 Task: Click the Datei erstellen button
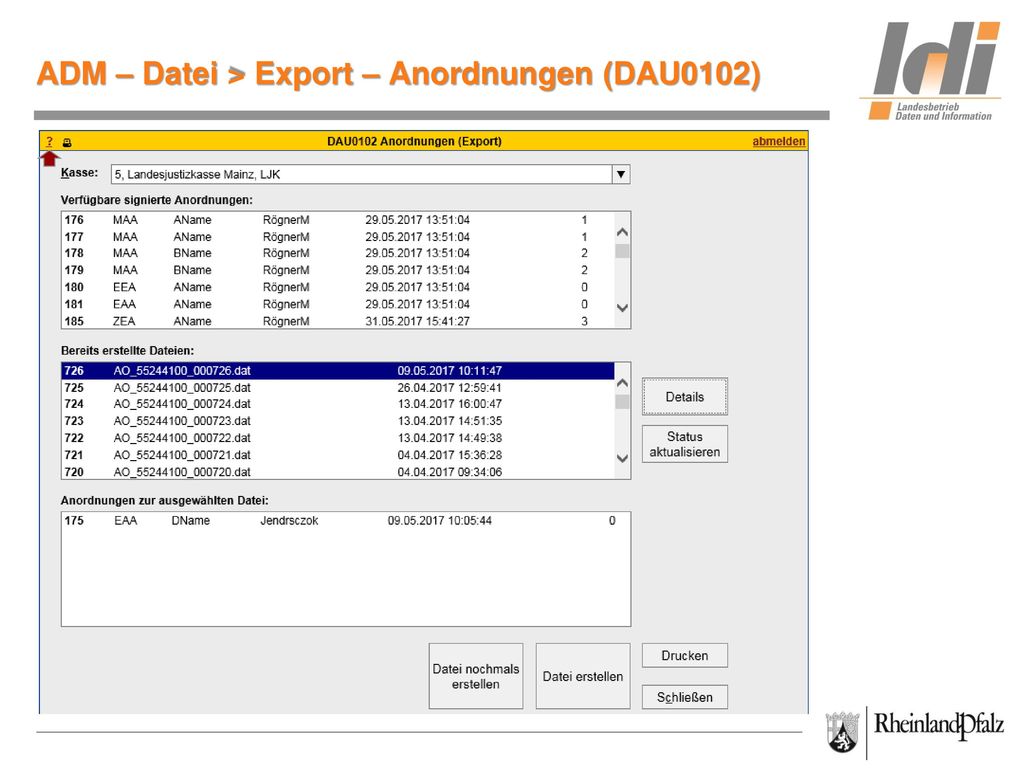583,676
